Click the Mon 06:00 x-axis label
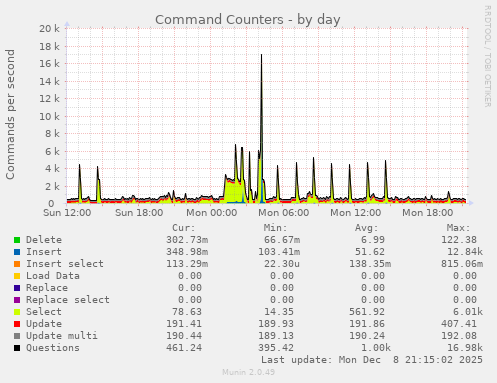The width and height of the screenshot is (497, 383). (284, 213)
